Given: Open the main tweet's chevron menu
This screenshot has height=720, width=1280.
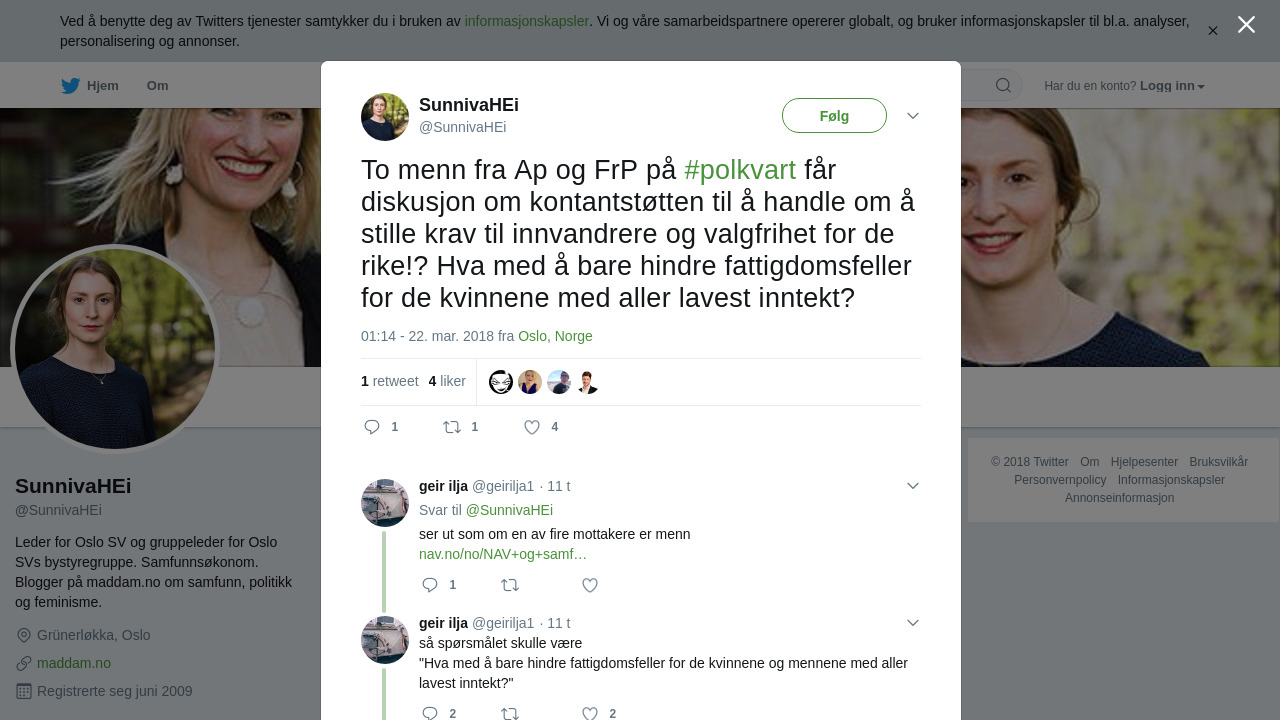Looking at the screenshot, I should click(913, 116).
